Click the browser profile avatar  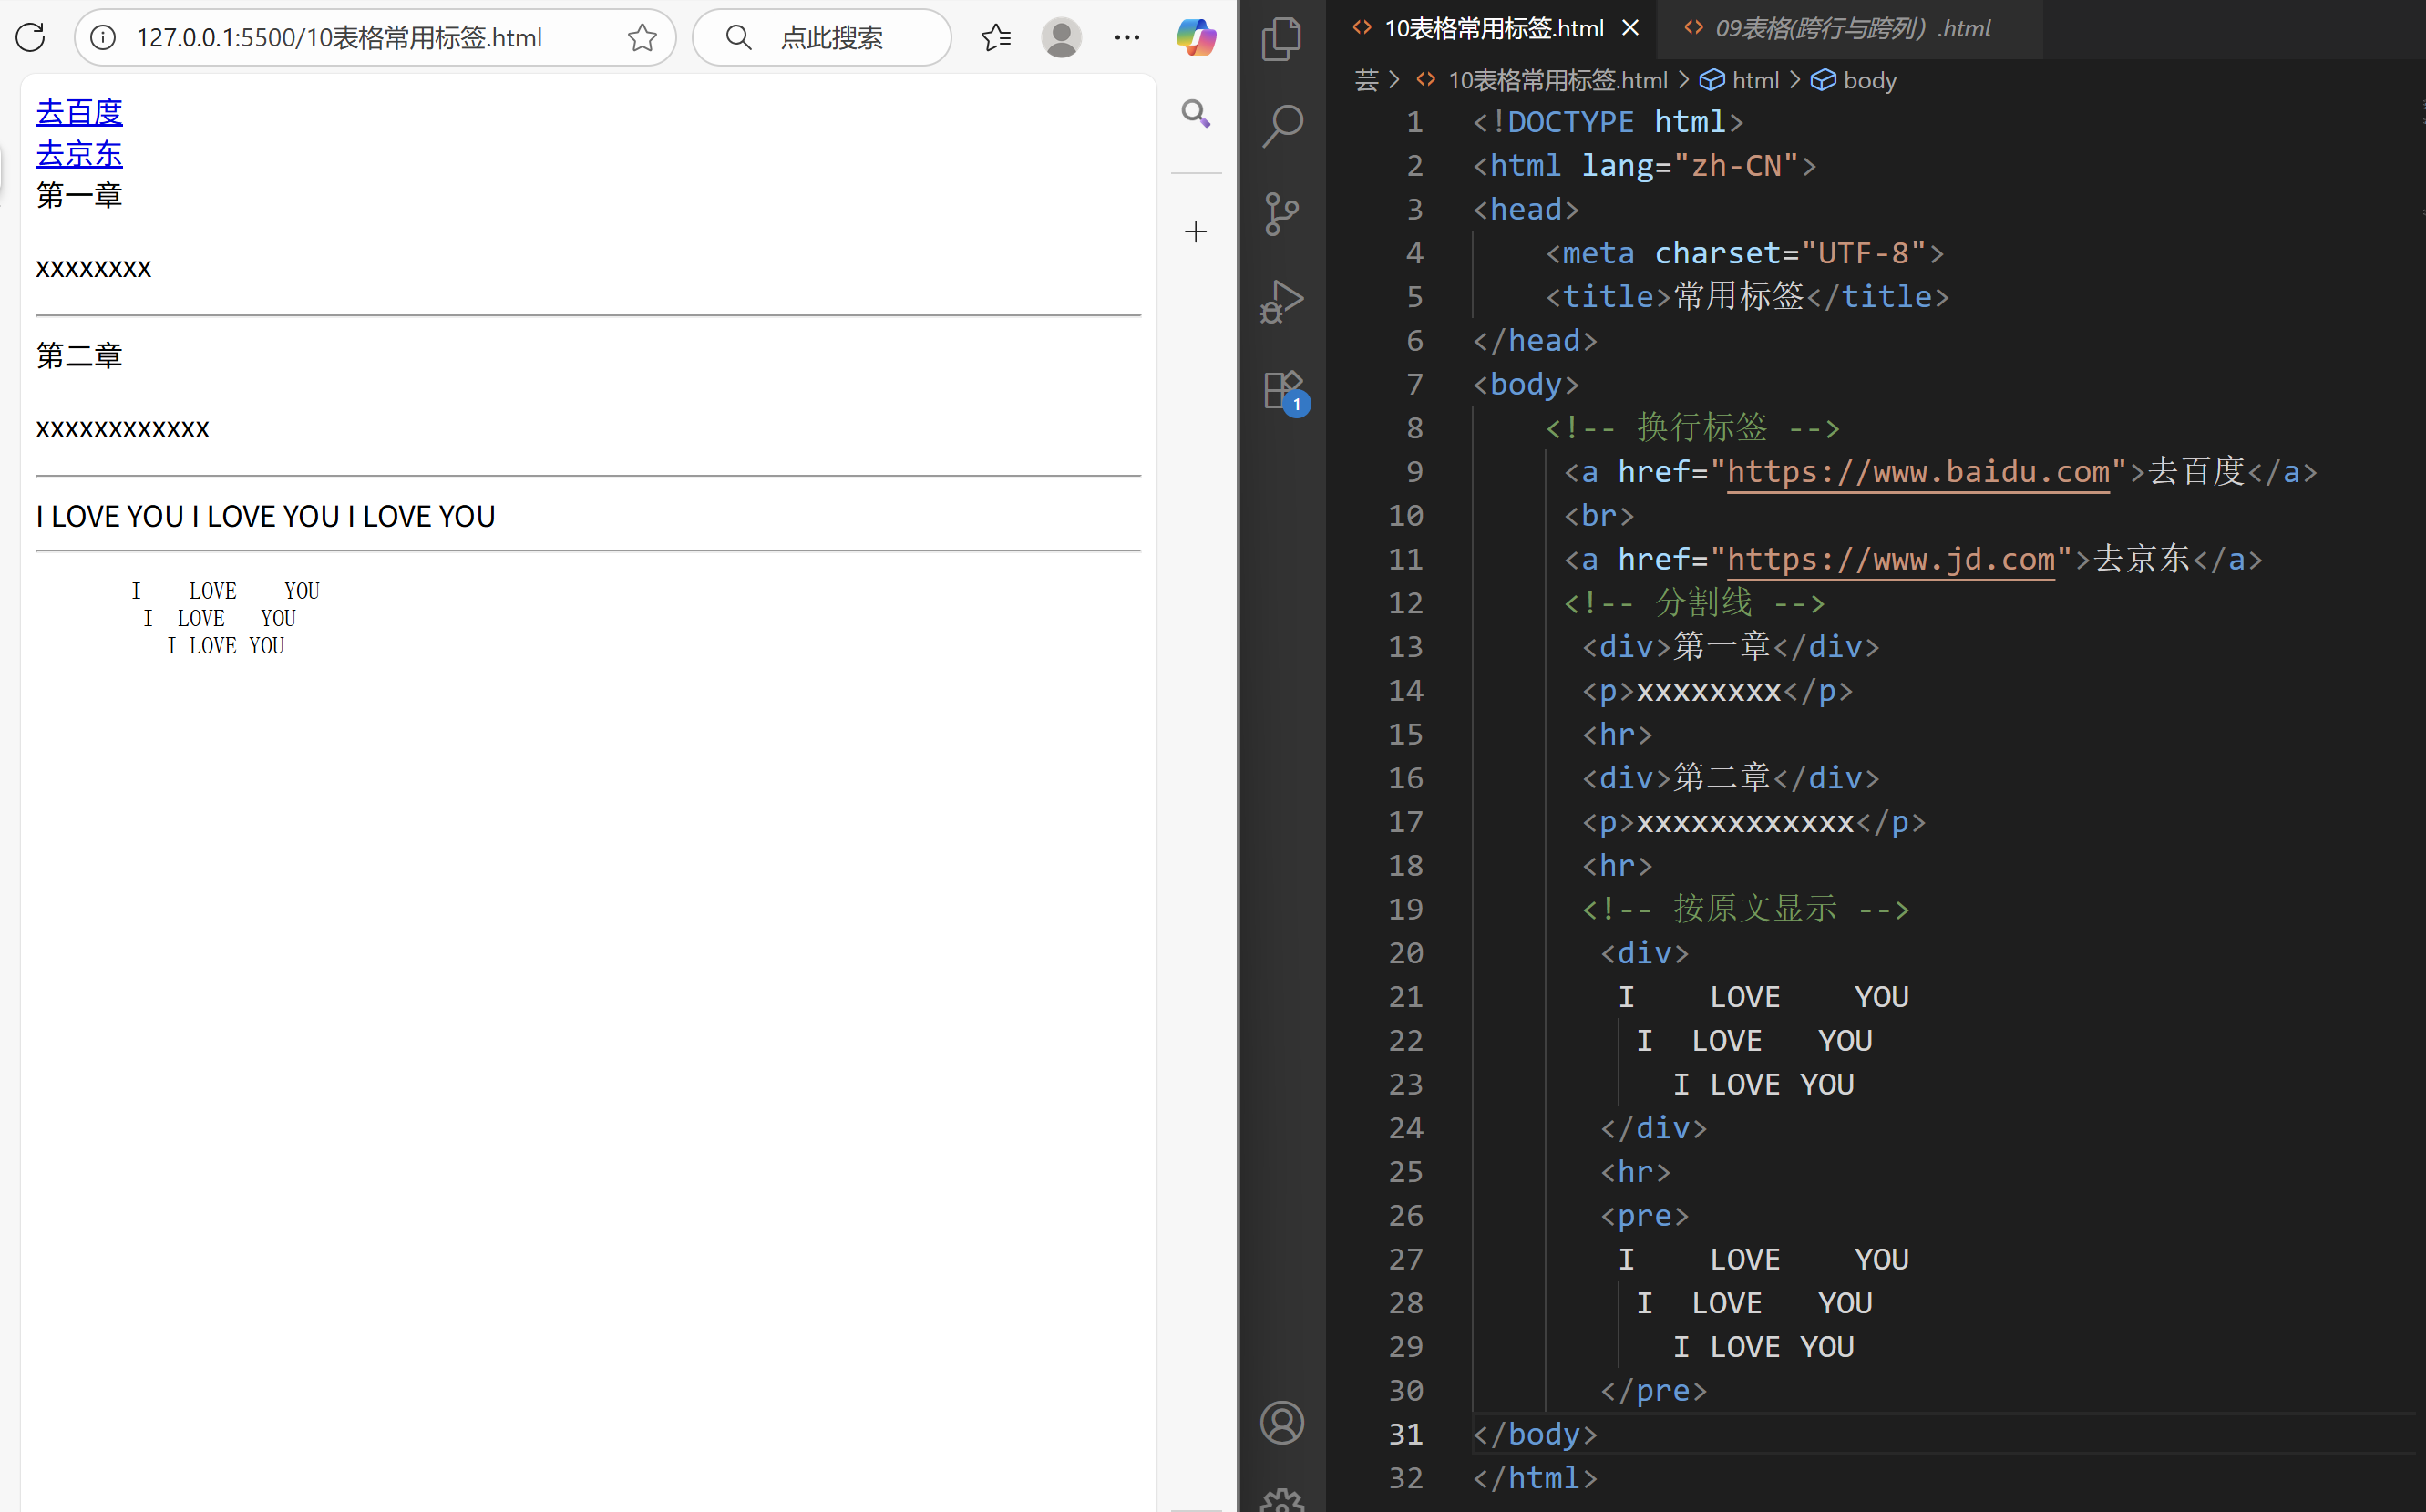pyautogui.click(x=1061, y=38)
